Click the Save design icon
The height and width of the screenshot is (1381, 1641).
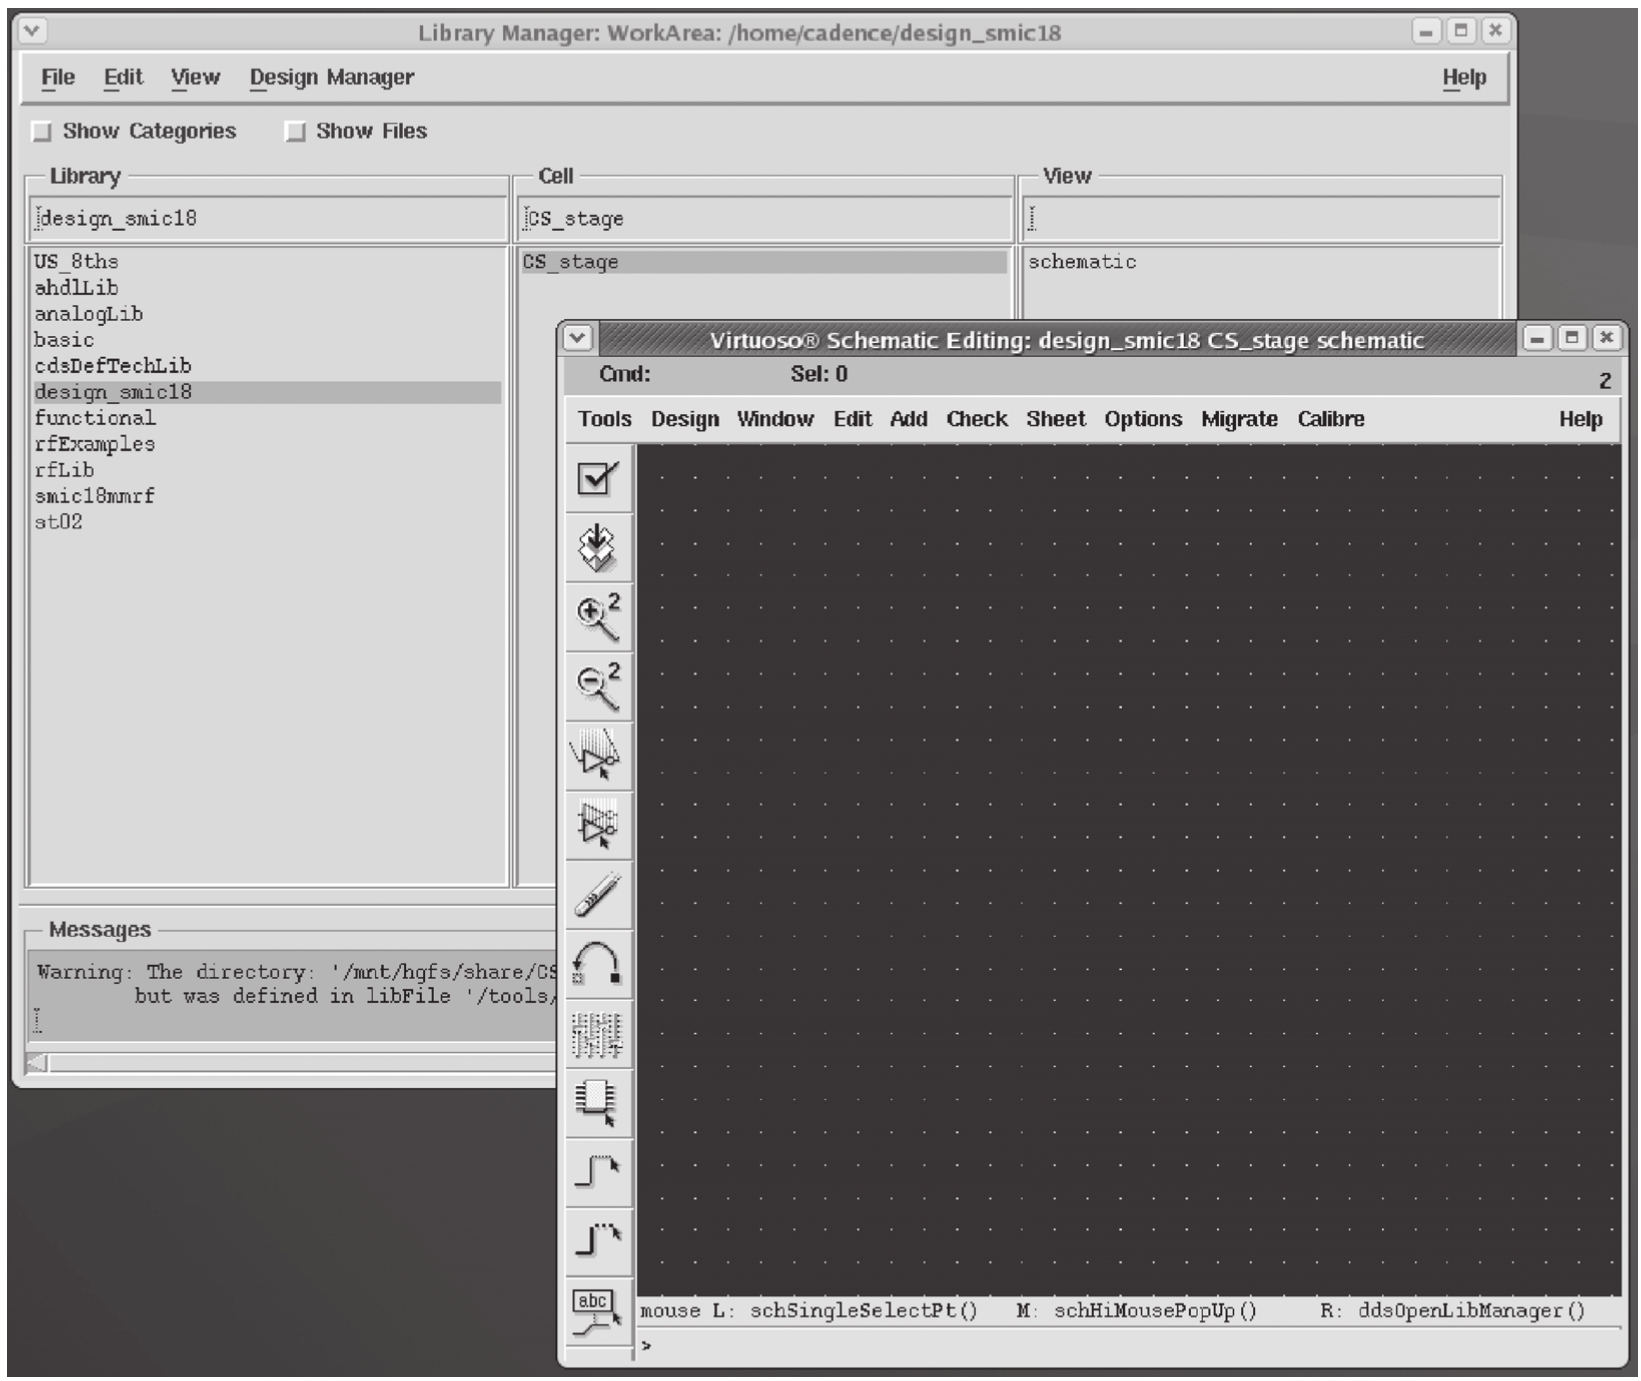click(x=598, y=548)
